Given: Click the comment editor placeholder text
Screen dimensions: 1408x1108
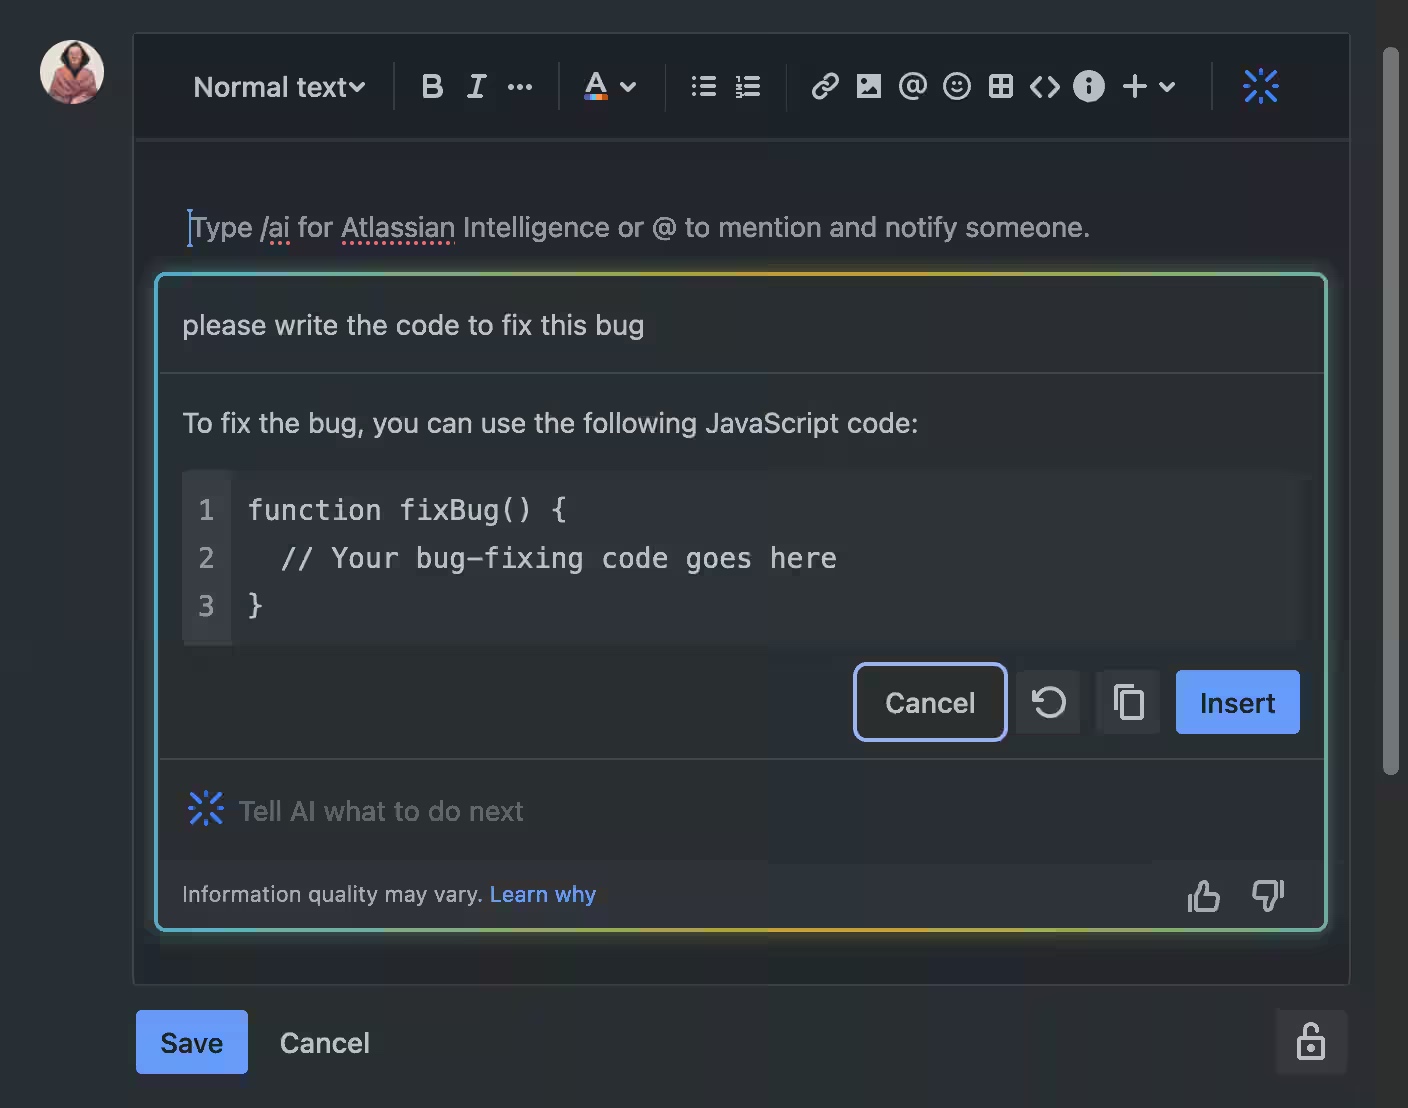Looking at the screenshot, I should pyautogui.click(x=640, y=228).
